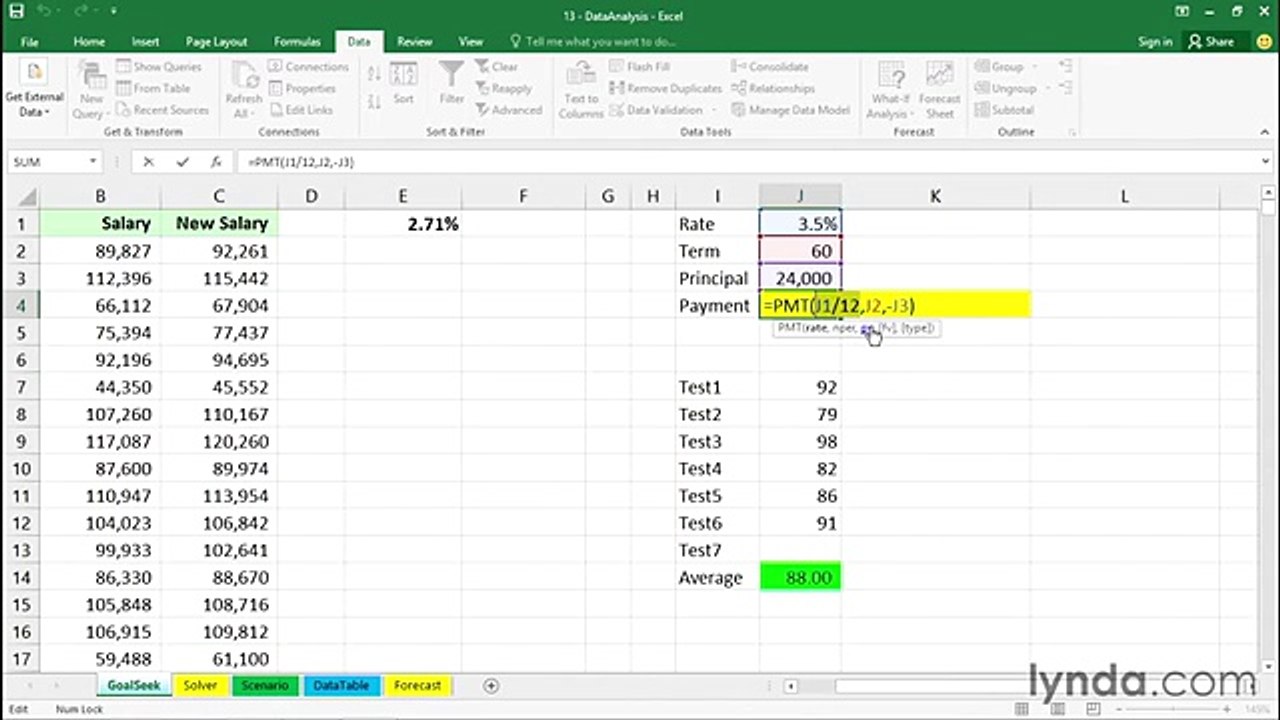Toggle the Filter funnel button

pos(452,85)
